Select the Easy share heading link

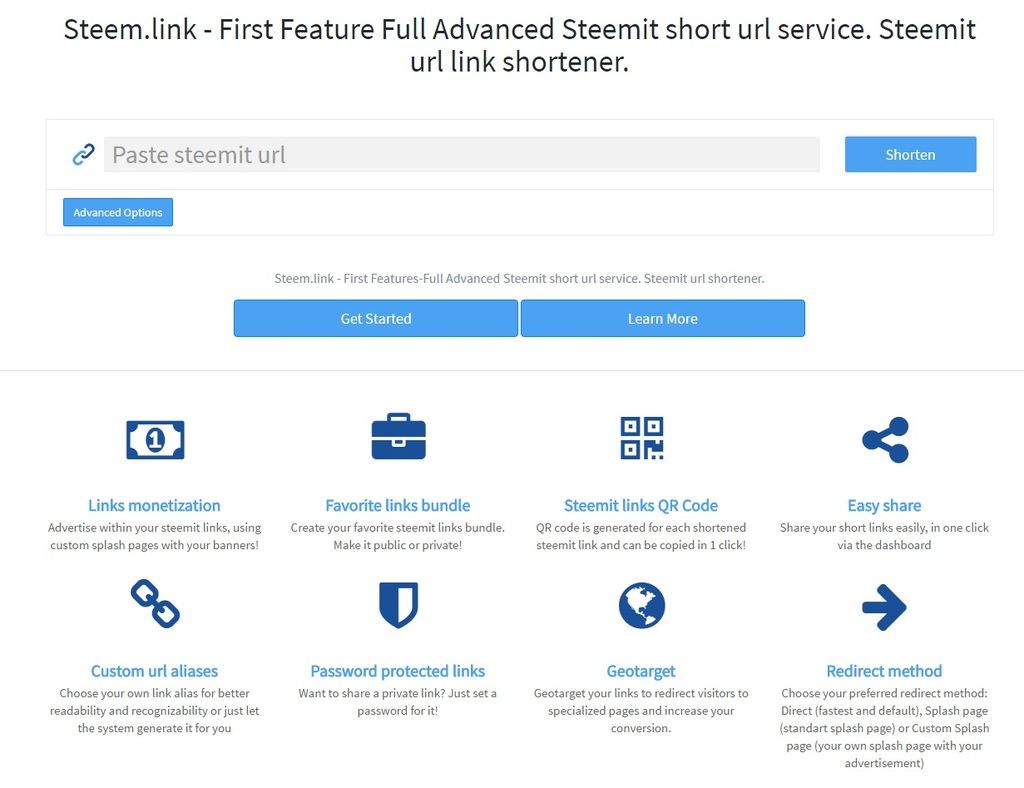(x=884, y=505)
